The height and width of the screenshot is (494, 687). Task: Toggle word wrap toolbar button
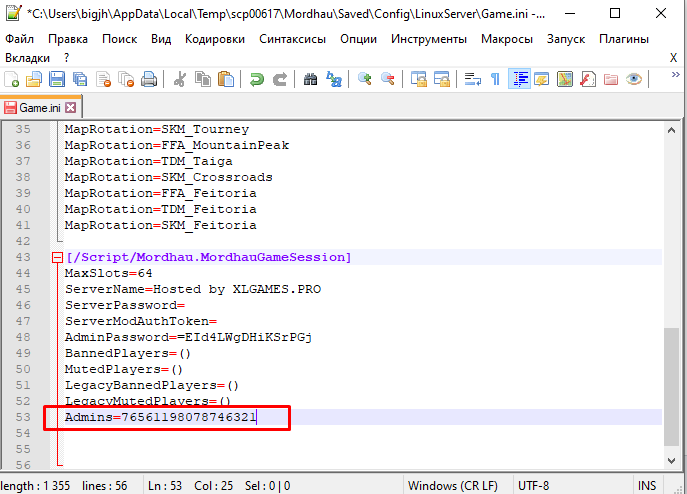coord(472,79)
